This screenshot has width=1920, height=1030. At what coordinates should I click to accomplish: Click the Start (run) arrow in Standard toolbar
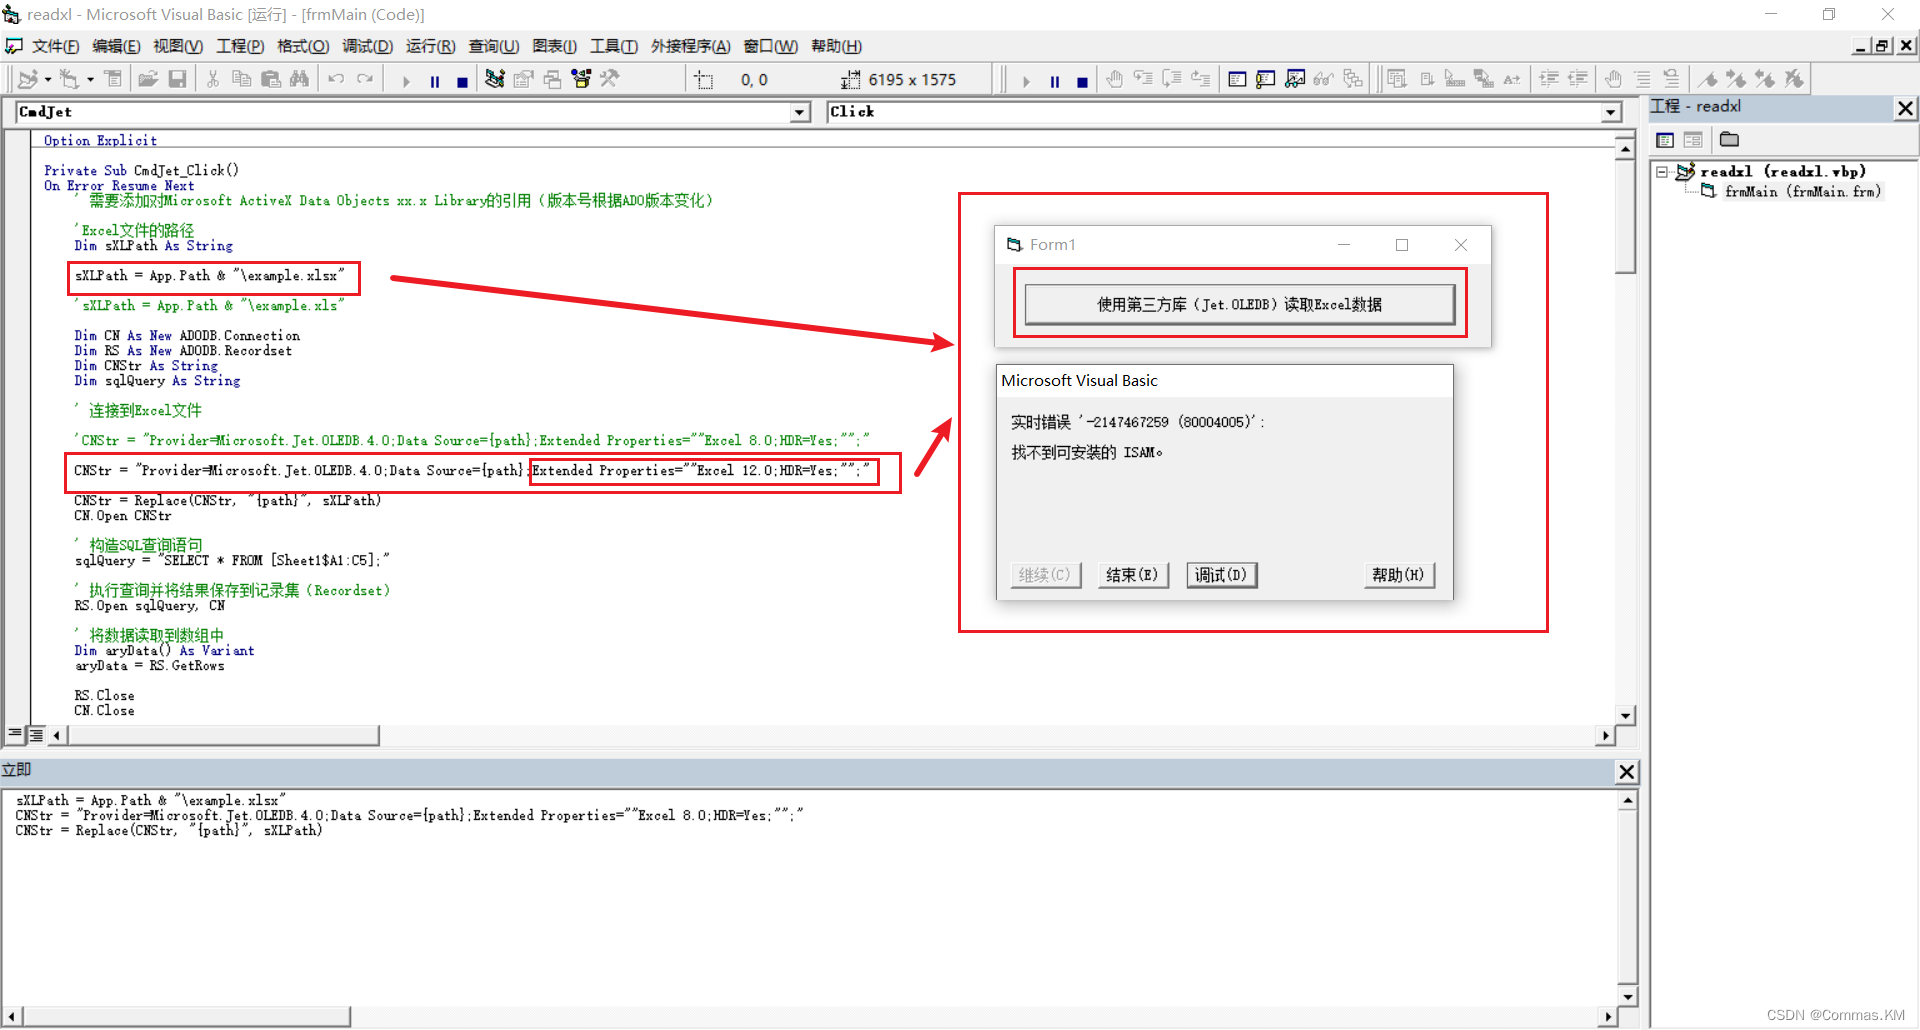406,81
